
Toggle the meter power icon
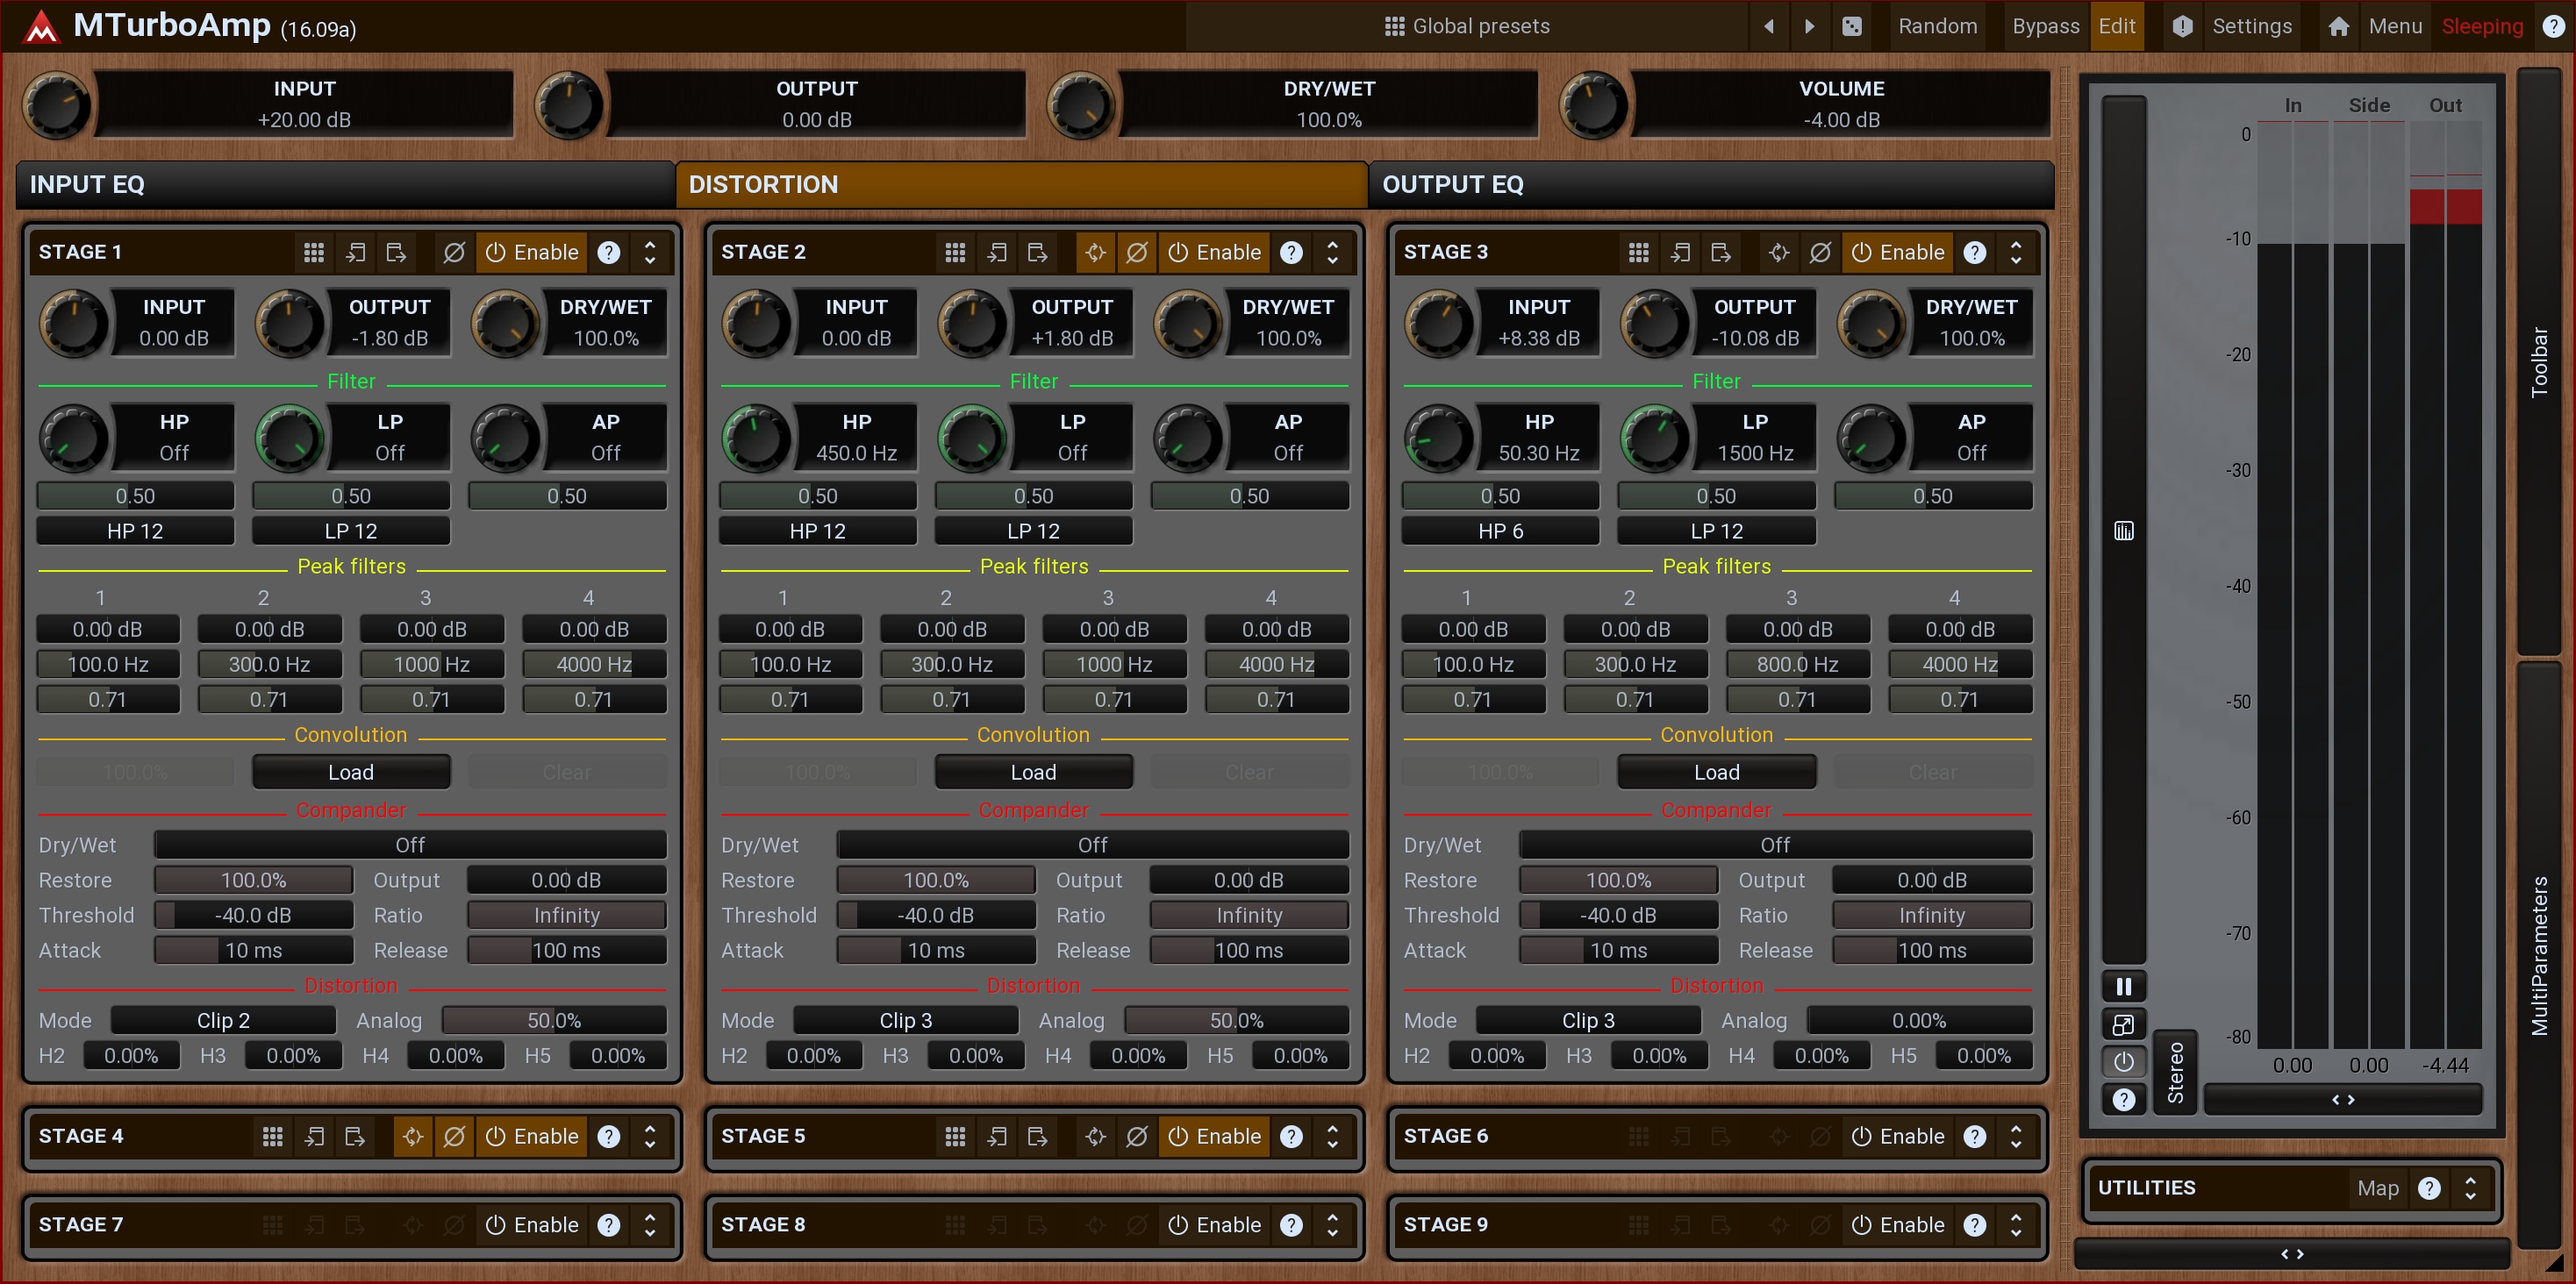click(x=2124, y=1062)
